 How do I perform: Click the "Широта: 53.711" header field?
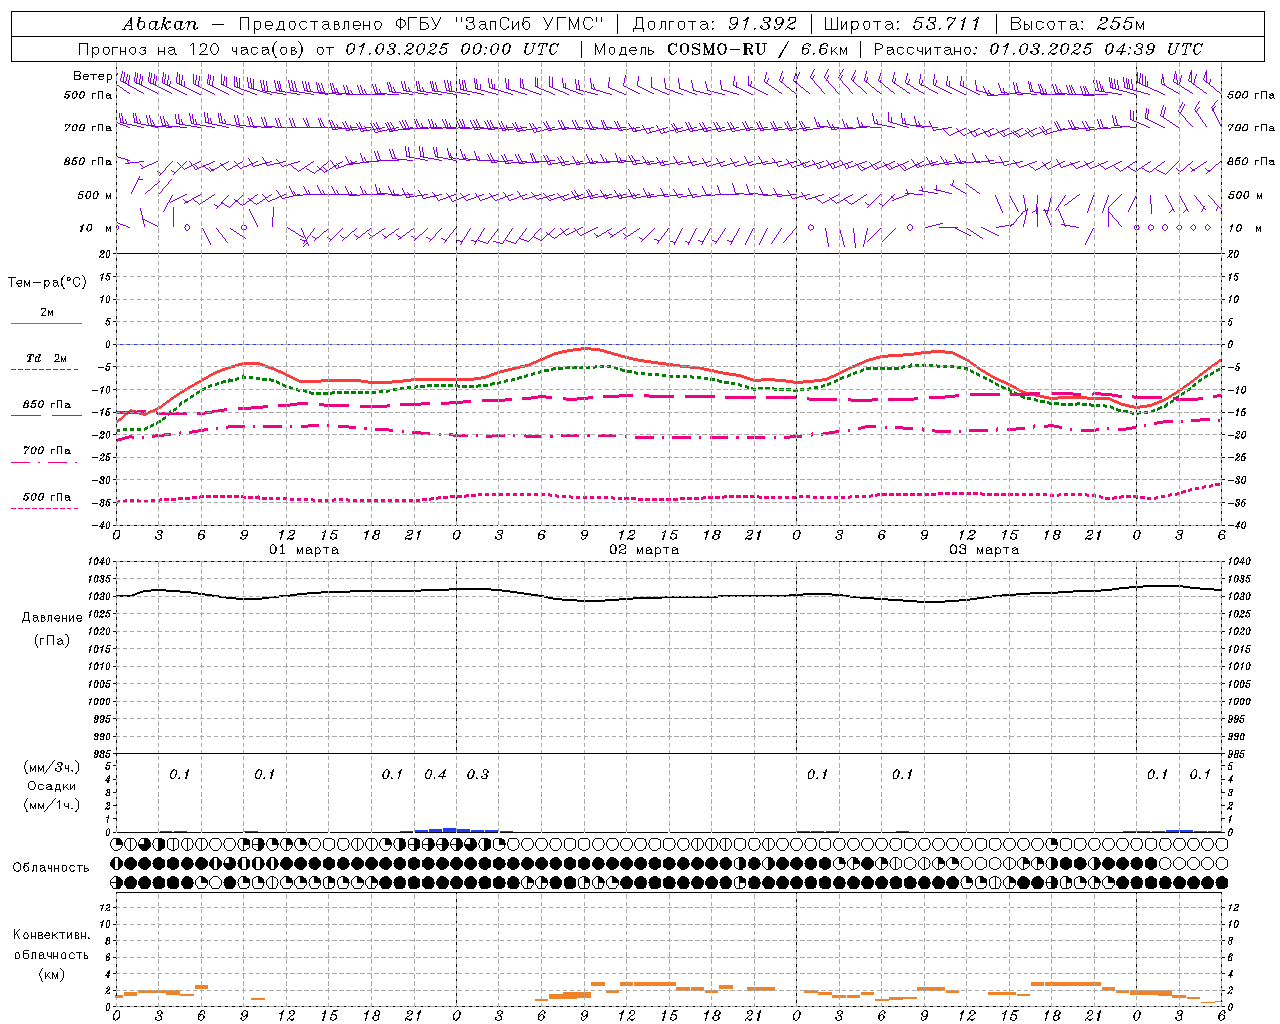click(x=902, y=24)
